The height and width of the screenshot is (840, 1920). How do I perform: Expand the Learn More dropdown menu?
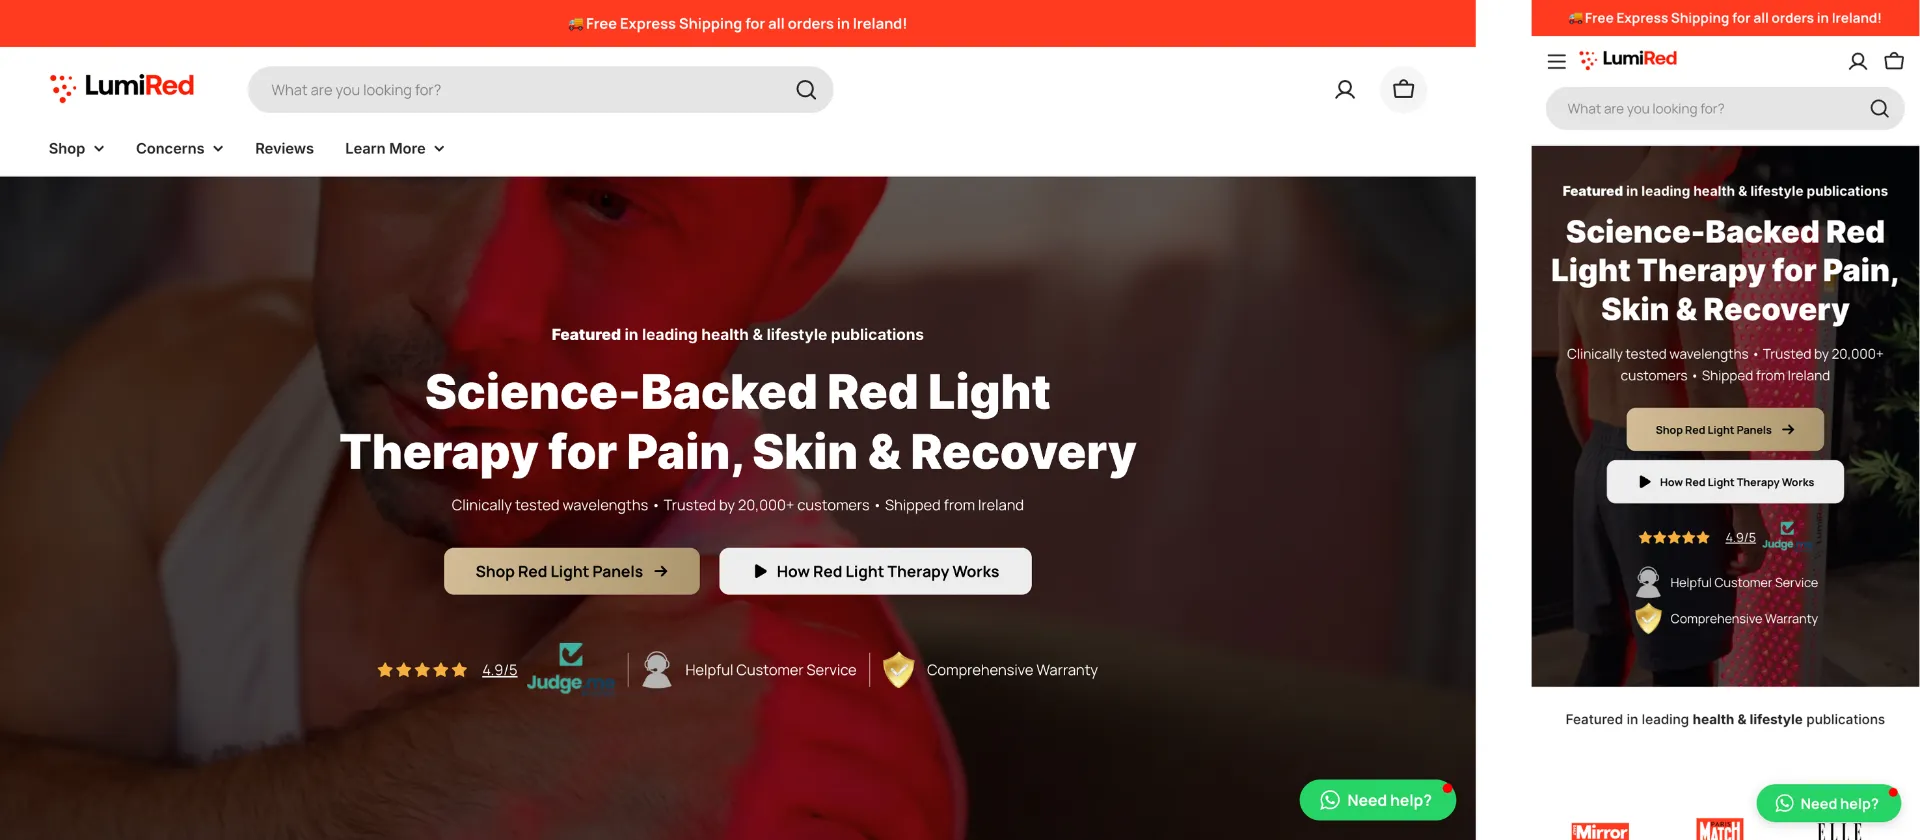click(x=394, y=149)
